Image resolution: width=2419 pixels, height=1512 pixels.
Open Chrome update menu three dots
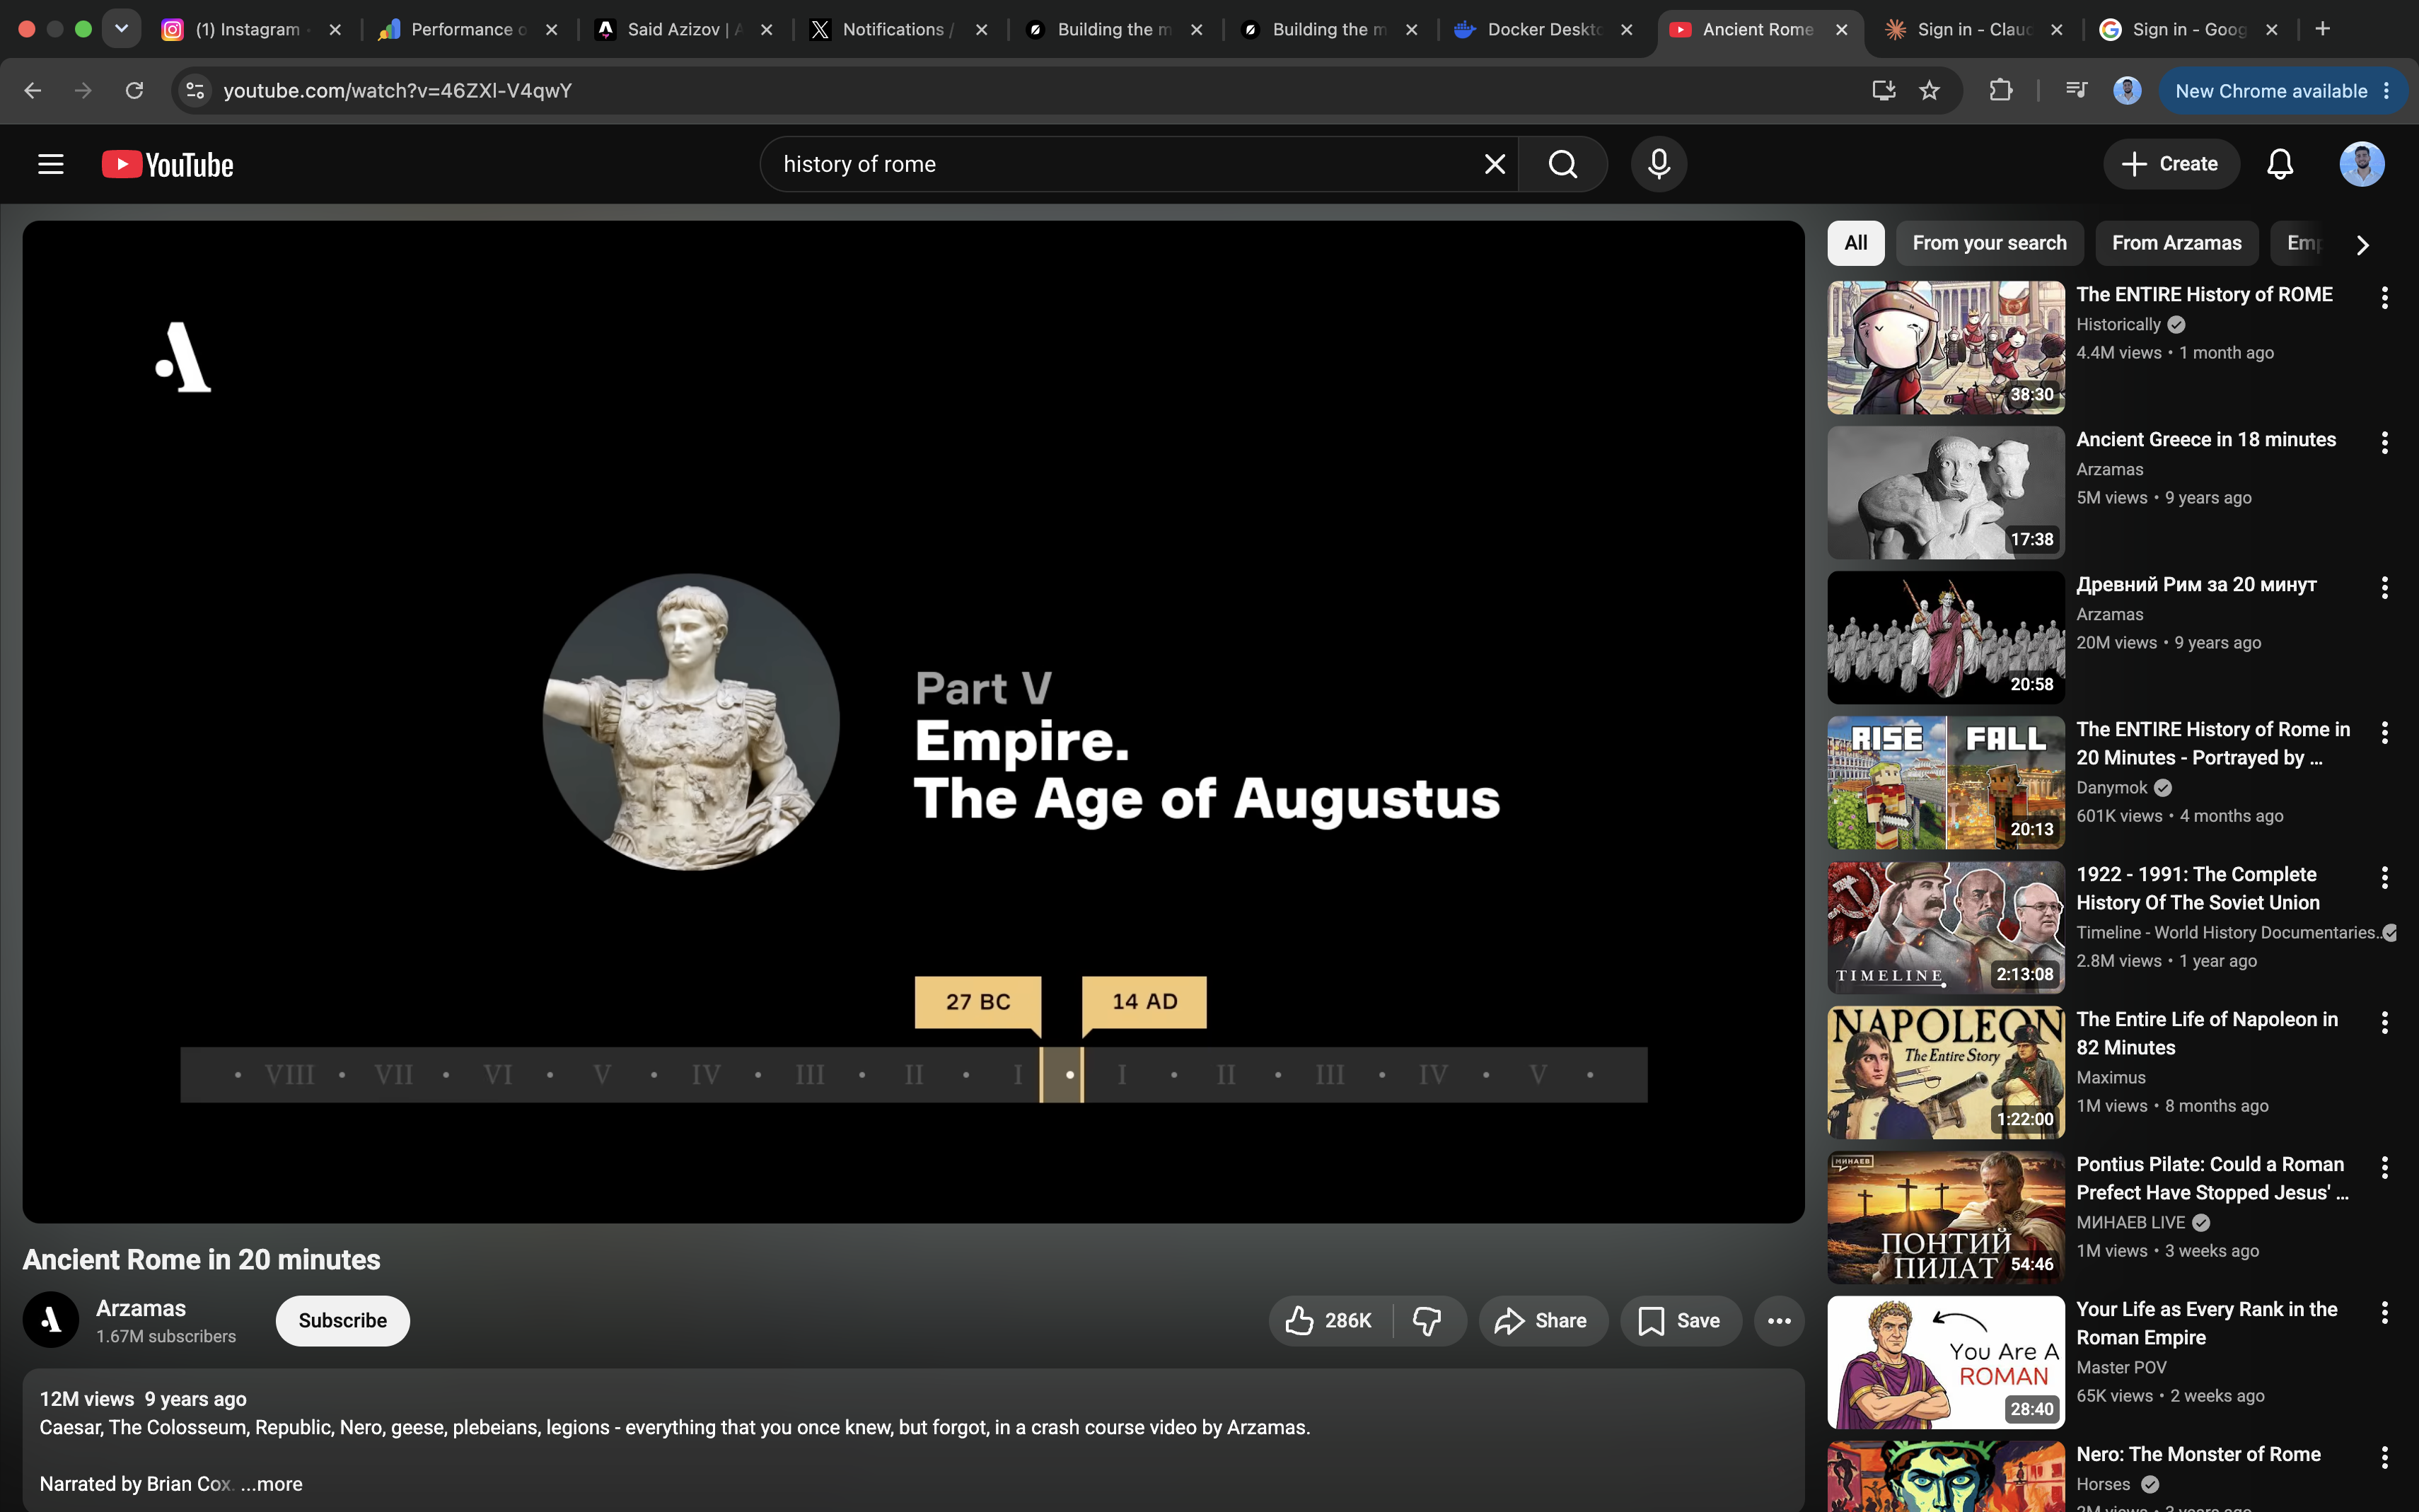pyautogui.click(x=2386, y=90)
